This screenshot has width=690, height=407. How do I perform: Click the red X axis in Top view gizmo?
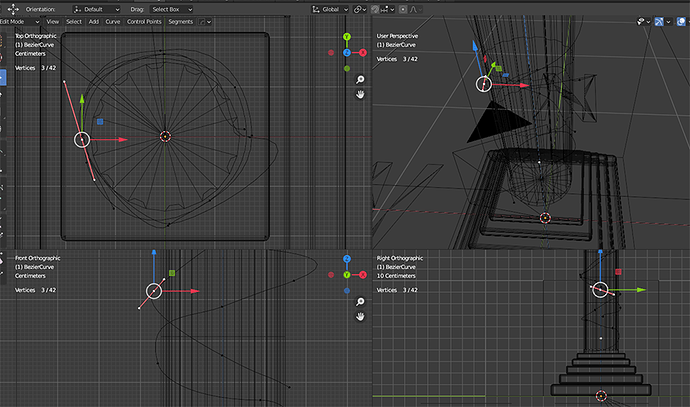click(363, 53)
